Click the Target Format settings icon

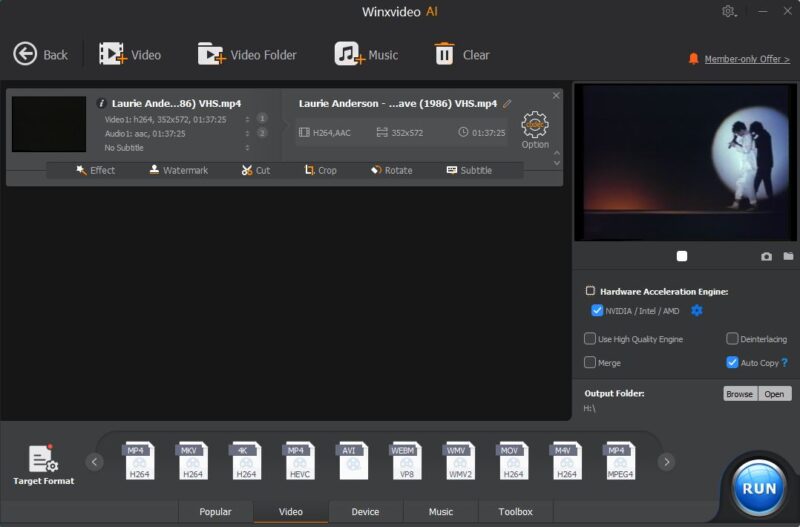43,459
